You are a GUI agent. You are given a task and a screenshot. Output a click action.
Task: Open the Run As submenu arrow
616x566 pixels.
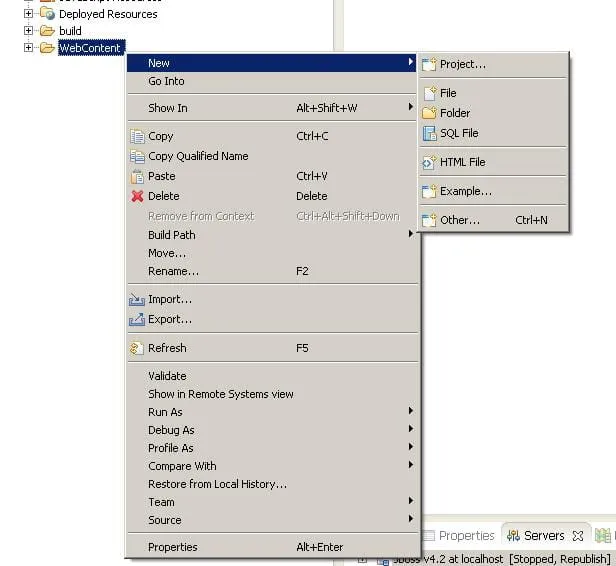coord(411,411)
